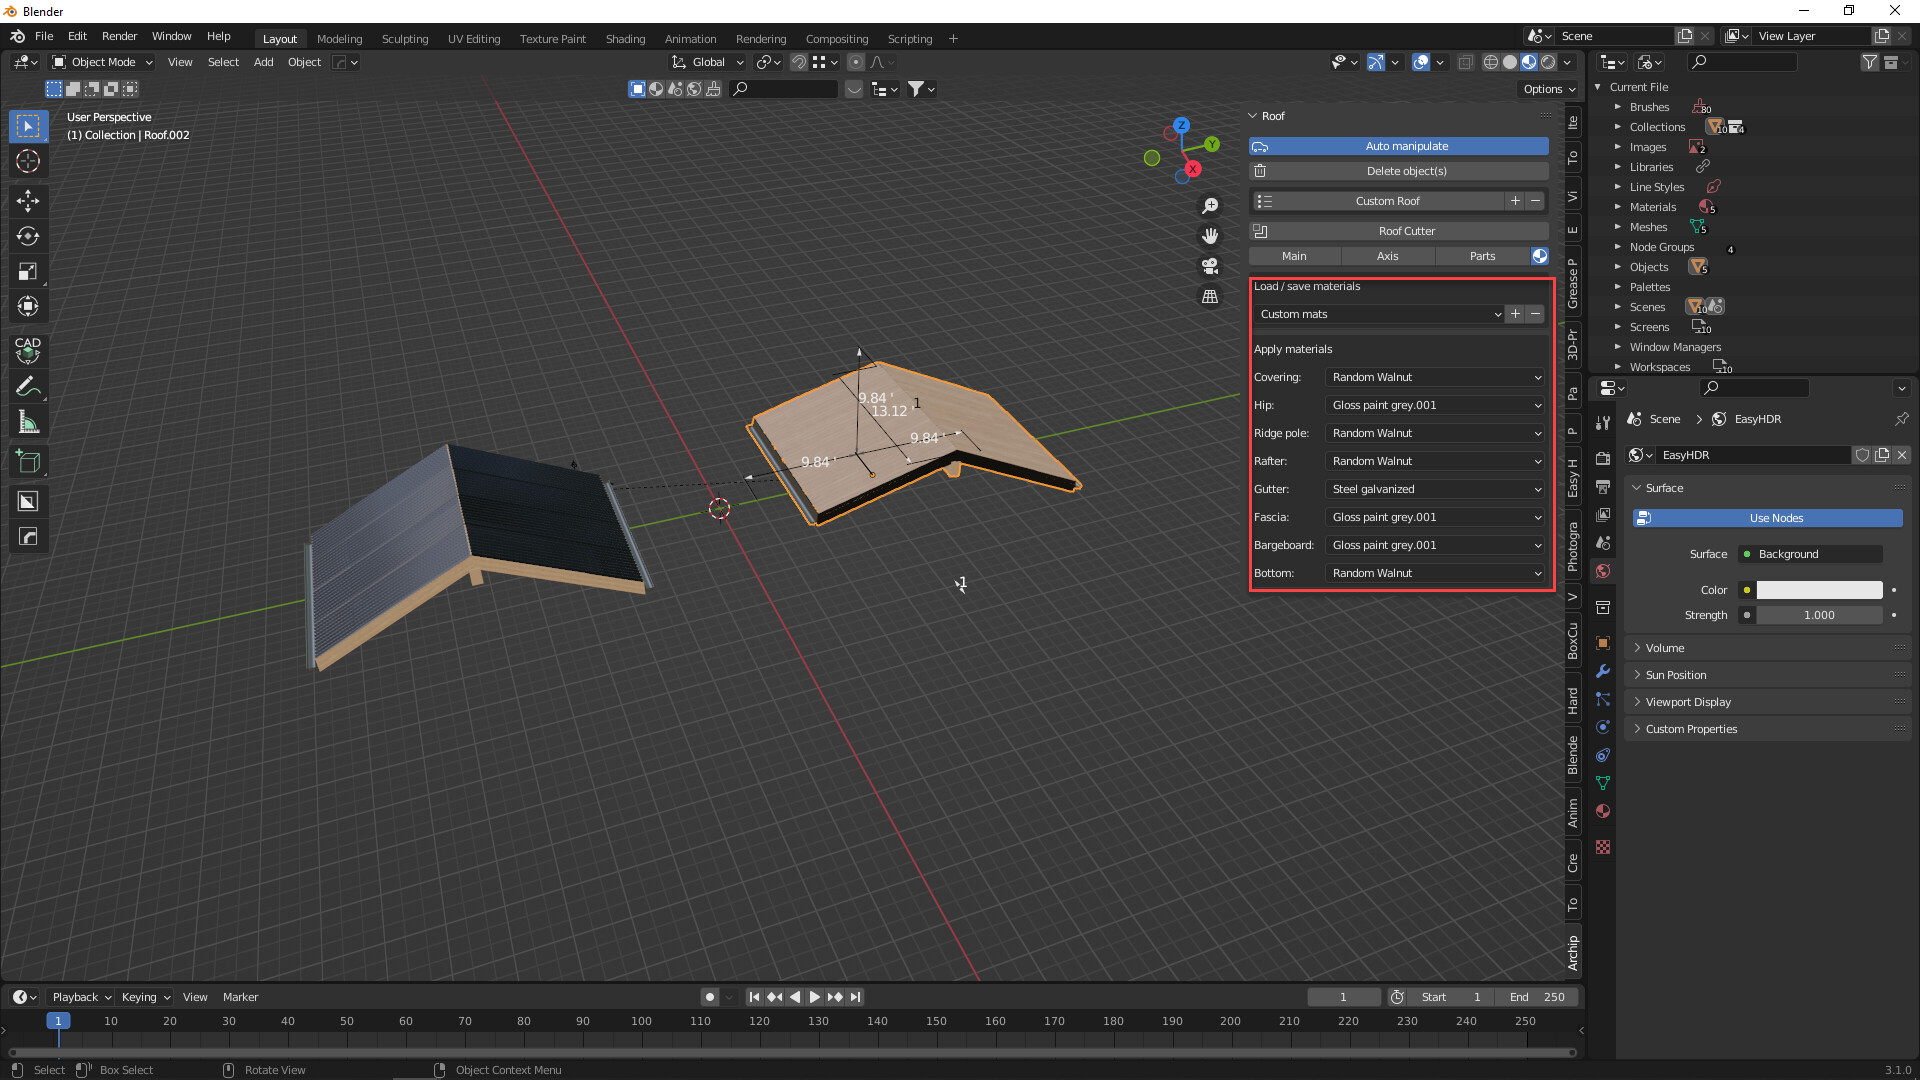Switch to the Axis tab
Image resolution: width=1920 pixels, height=1080 pixels.
point(1387,256)
